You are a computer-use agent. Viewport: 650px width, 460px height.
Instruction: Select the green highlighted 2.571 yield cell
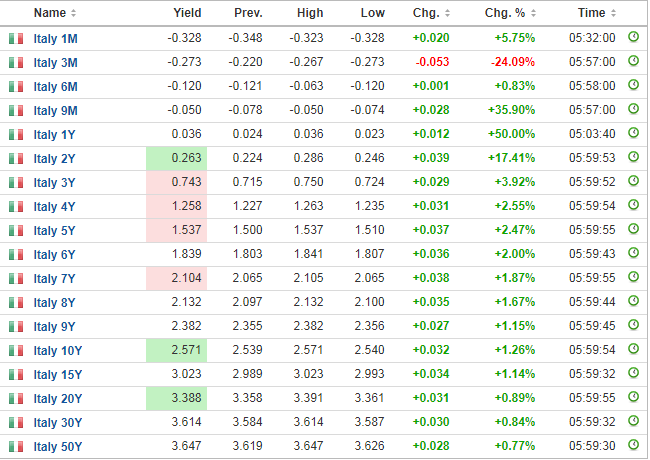[x=177, y=350]
